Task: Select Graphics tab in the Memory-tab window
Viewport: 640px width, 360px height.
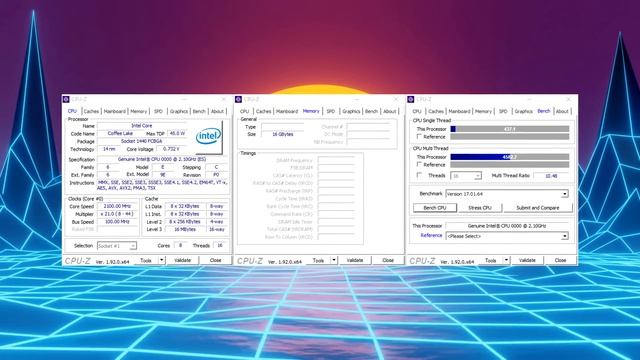Action: coord(351,111)
